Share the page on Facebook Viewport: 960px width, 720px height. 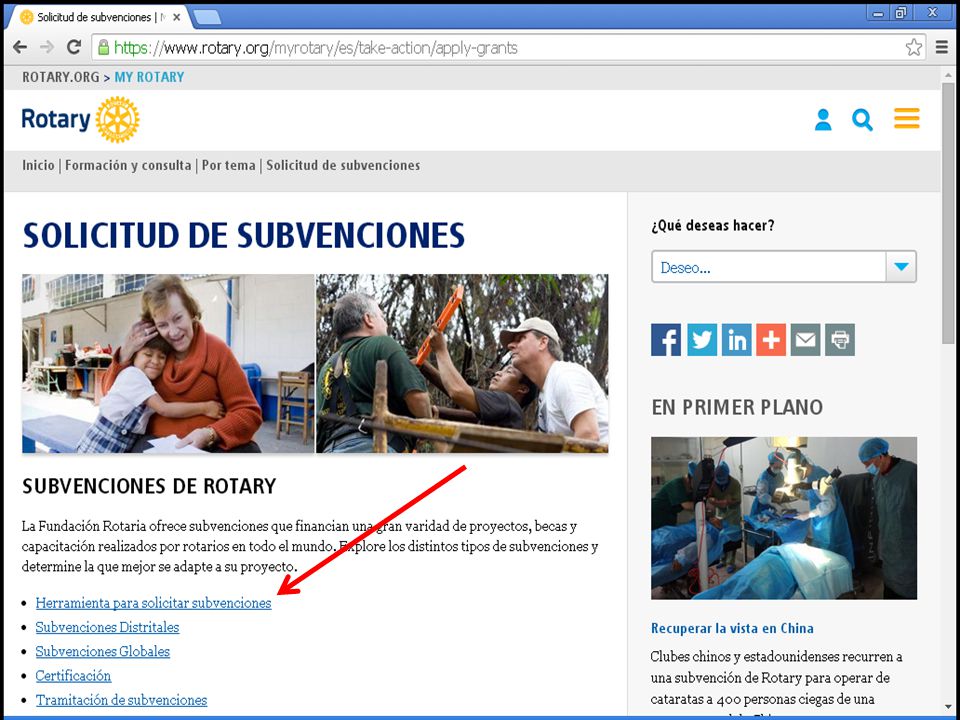click(666, 340)
